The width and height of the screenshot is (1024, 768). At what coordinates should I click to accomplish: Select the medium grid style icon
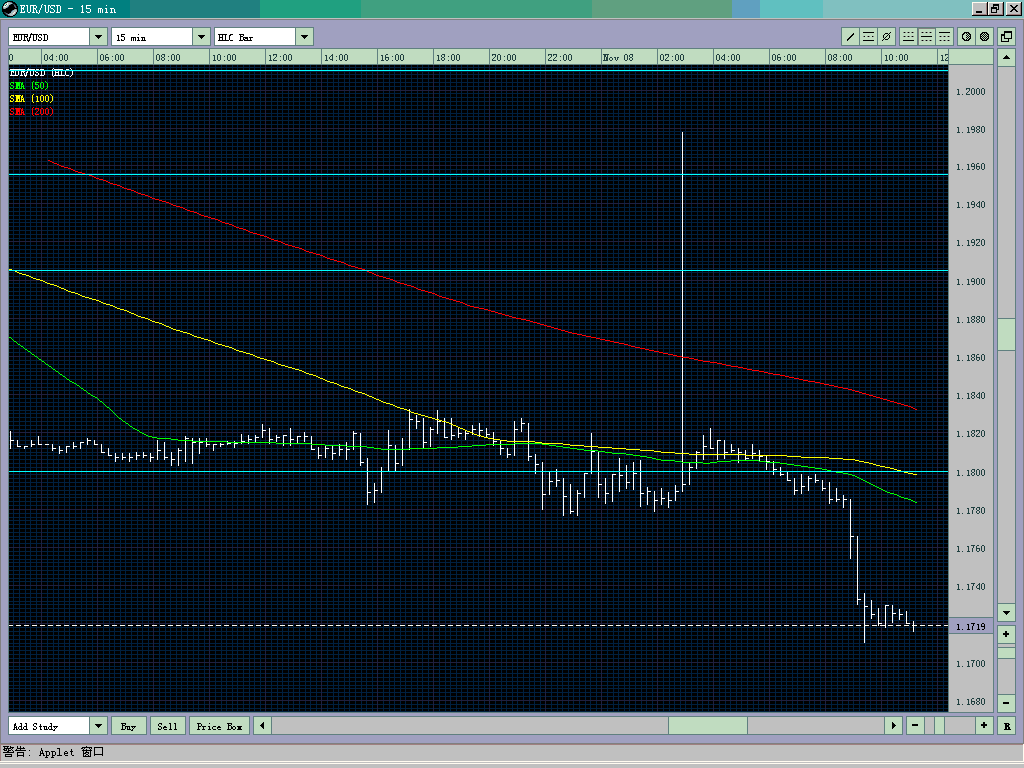point(928,36)
